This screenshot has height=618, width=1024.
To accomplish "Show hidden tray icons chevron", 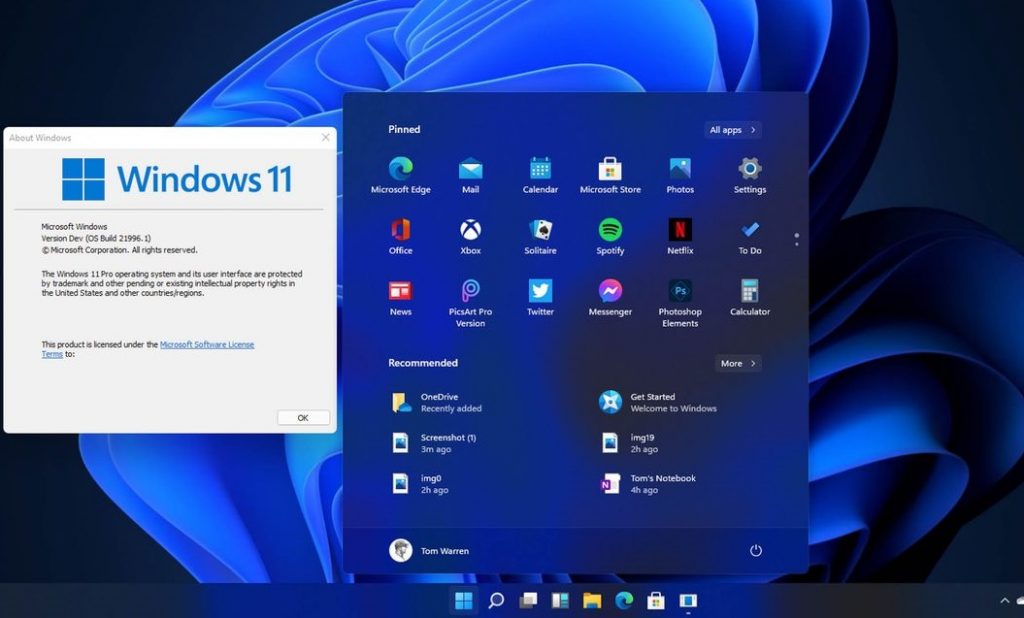I will click(x=1004, y=601).
